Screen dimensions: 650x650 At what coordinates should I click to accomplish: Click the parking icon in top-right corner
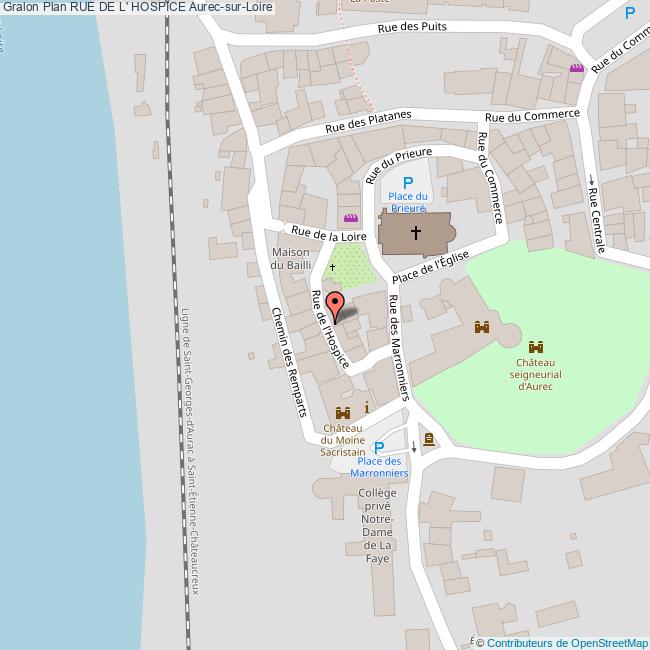pos(629,13)
